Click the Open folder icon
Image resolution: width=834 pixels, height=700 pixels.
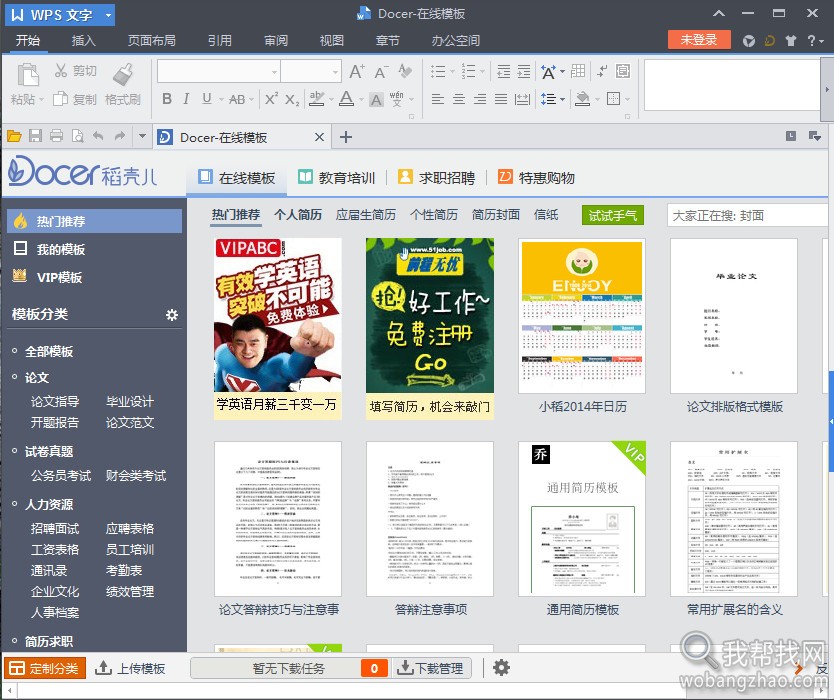pyautogui.click(x=14, y=137)
